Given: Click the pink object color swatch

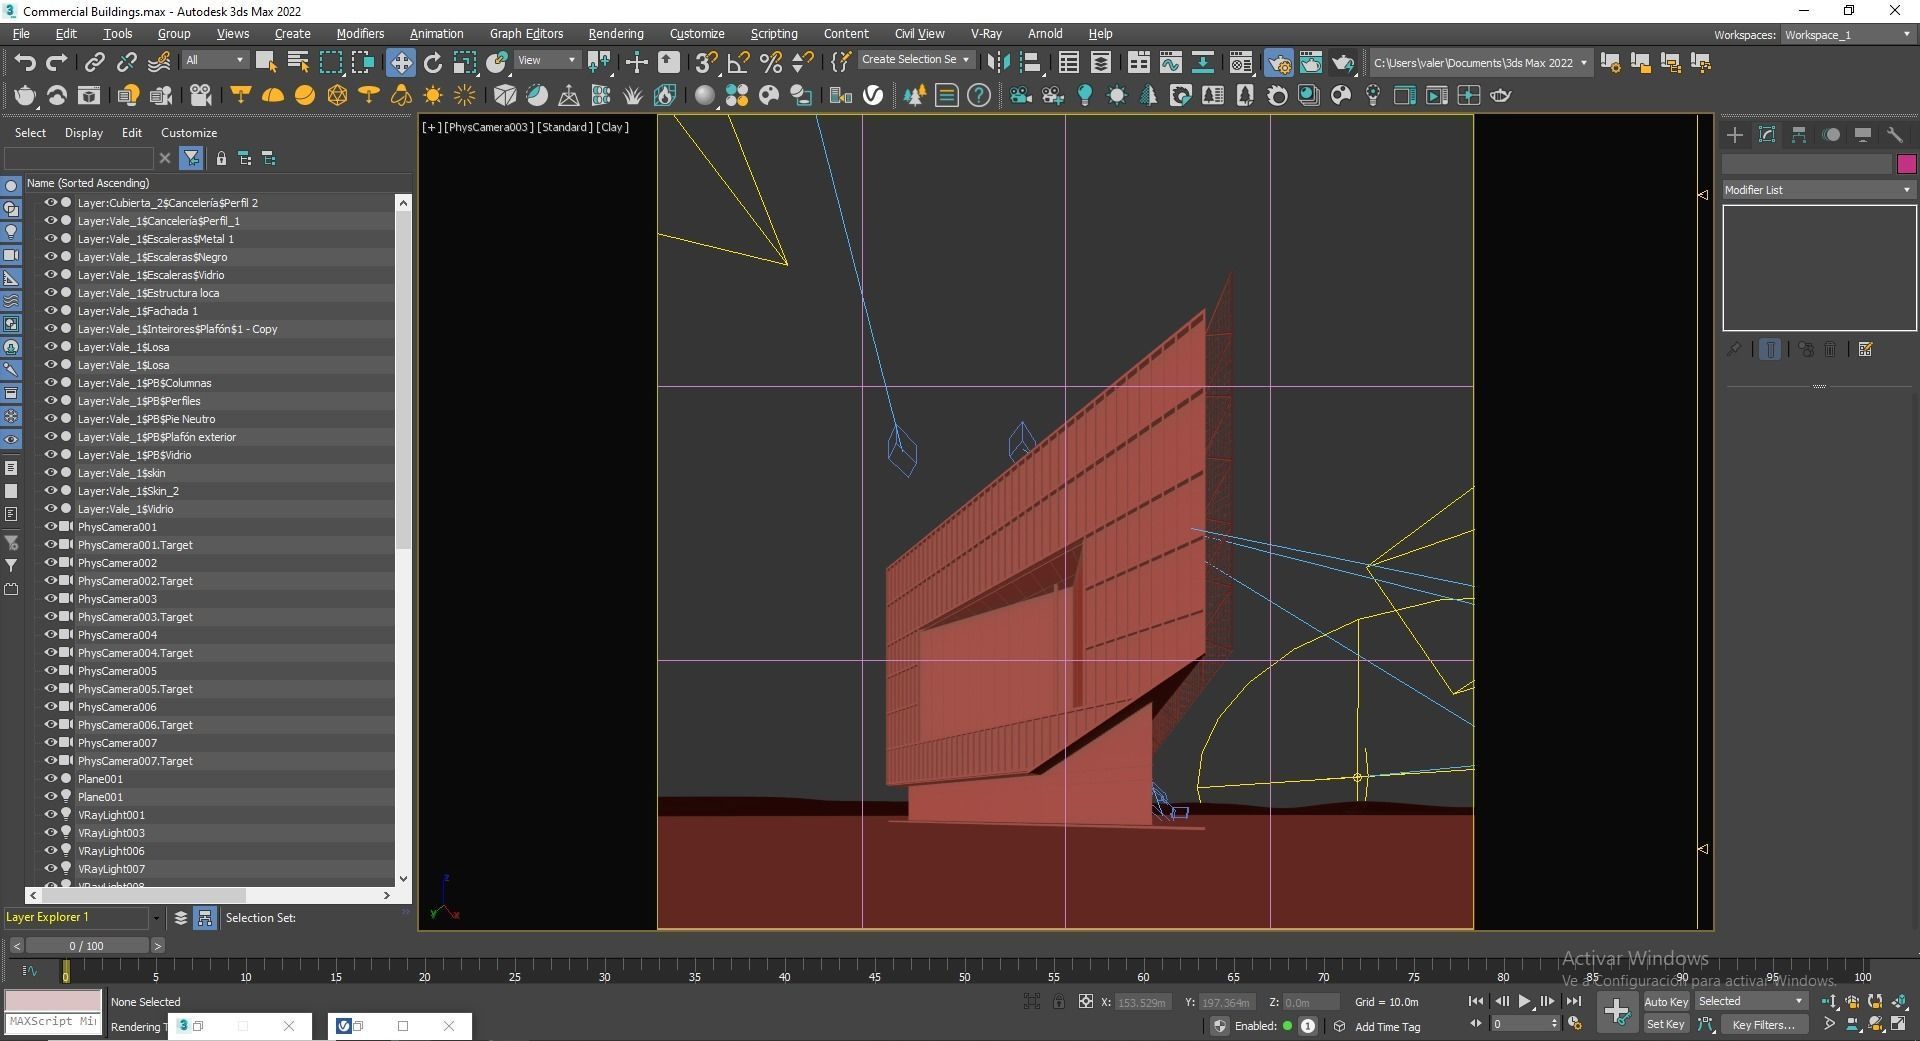Looking at the screenshot, I should 1906,164.
